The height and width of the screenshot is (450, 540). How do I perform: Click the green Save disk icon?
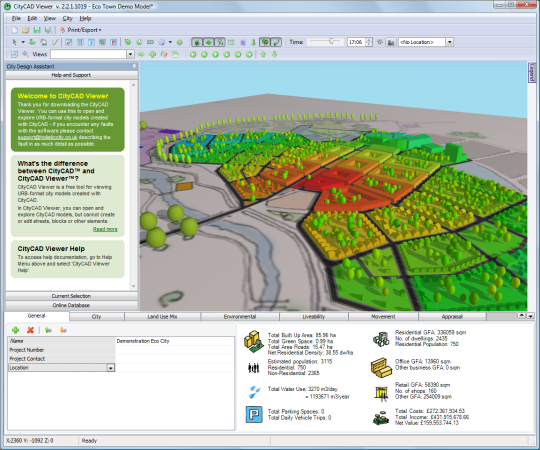pos(37,30)
